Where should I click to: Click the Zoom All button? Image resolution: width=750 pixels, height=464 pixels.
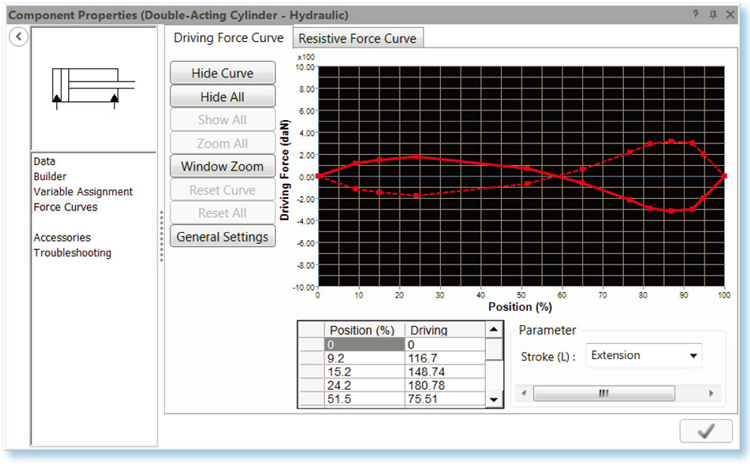[x=222, y=143]
